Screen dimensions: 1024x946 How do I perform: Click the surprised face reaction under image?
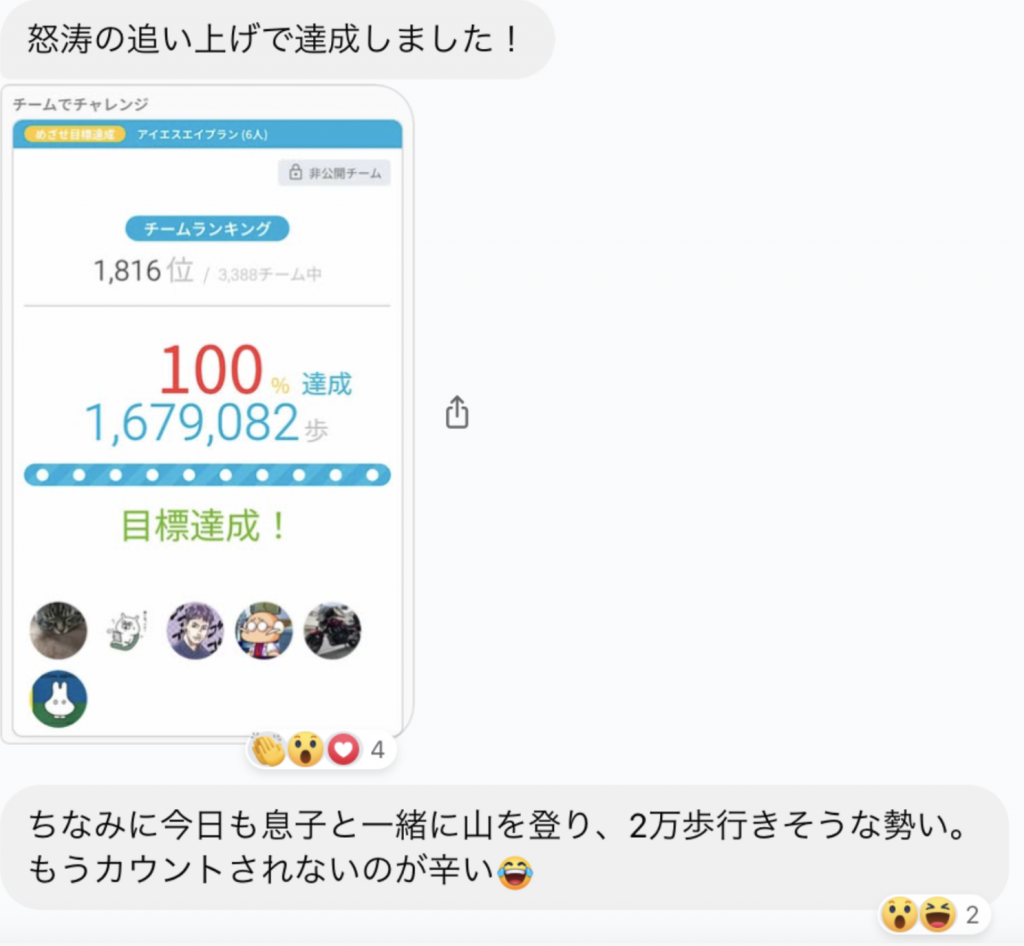[306, 749]
